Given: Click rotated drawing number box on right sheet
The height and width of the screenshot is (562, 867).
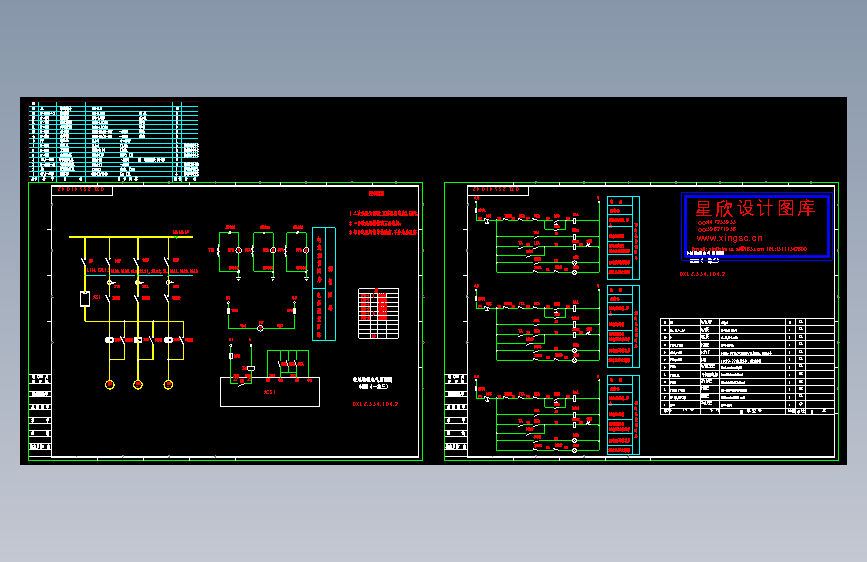Looking at the screenshot, I should tap(498, 191).
